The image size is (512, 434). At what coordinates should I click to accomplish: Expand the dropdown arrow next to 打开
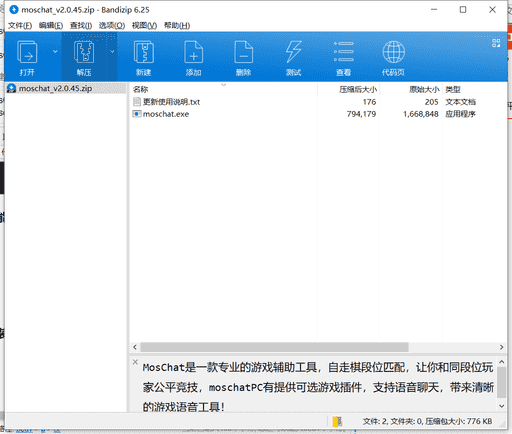(55, 51)
